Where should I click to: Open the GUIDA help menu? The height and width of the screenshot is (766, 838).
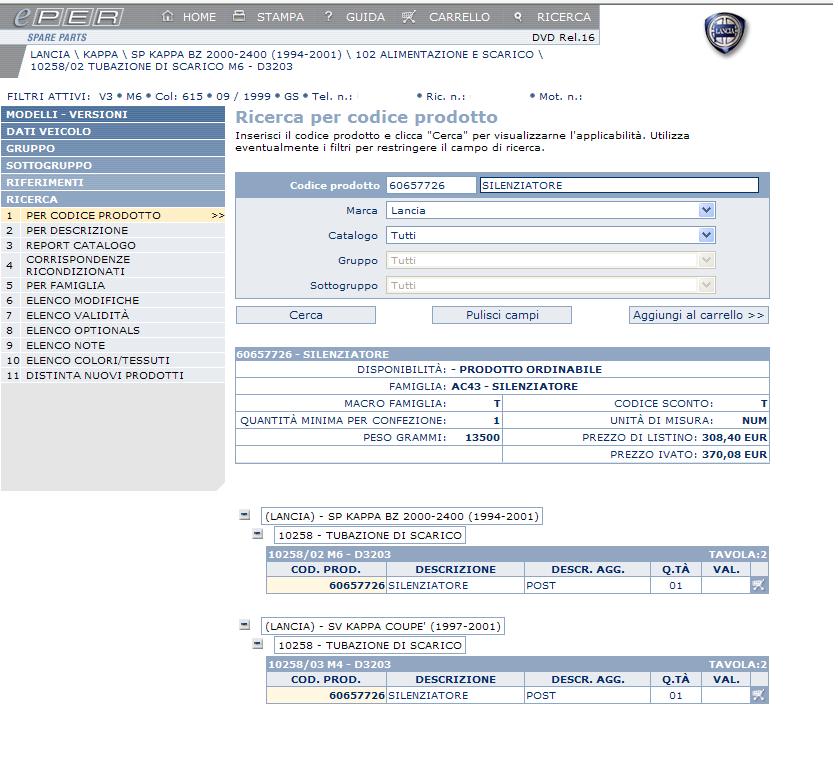(365, 17)
